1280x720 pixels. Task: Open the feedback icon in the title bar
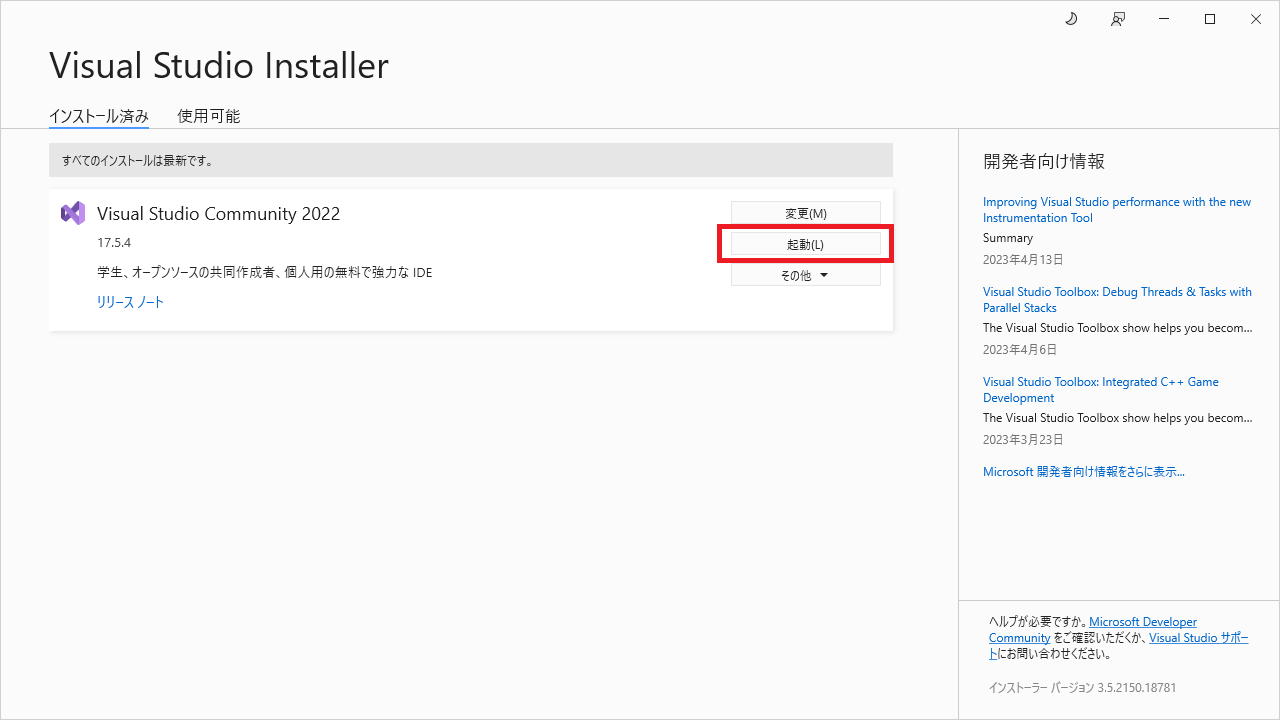[1117, 19]
